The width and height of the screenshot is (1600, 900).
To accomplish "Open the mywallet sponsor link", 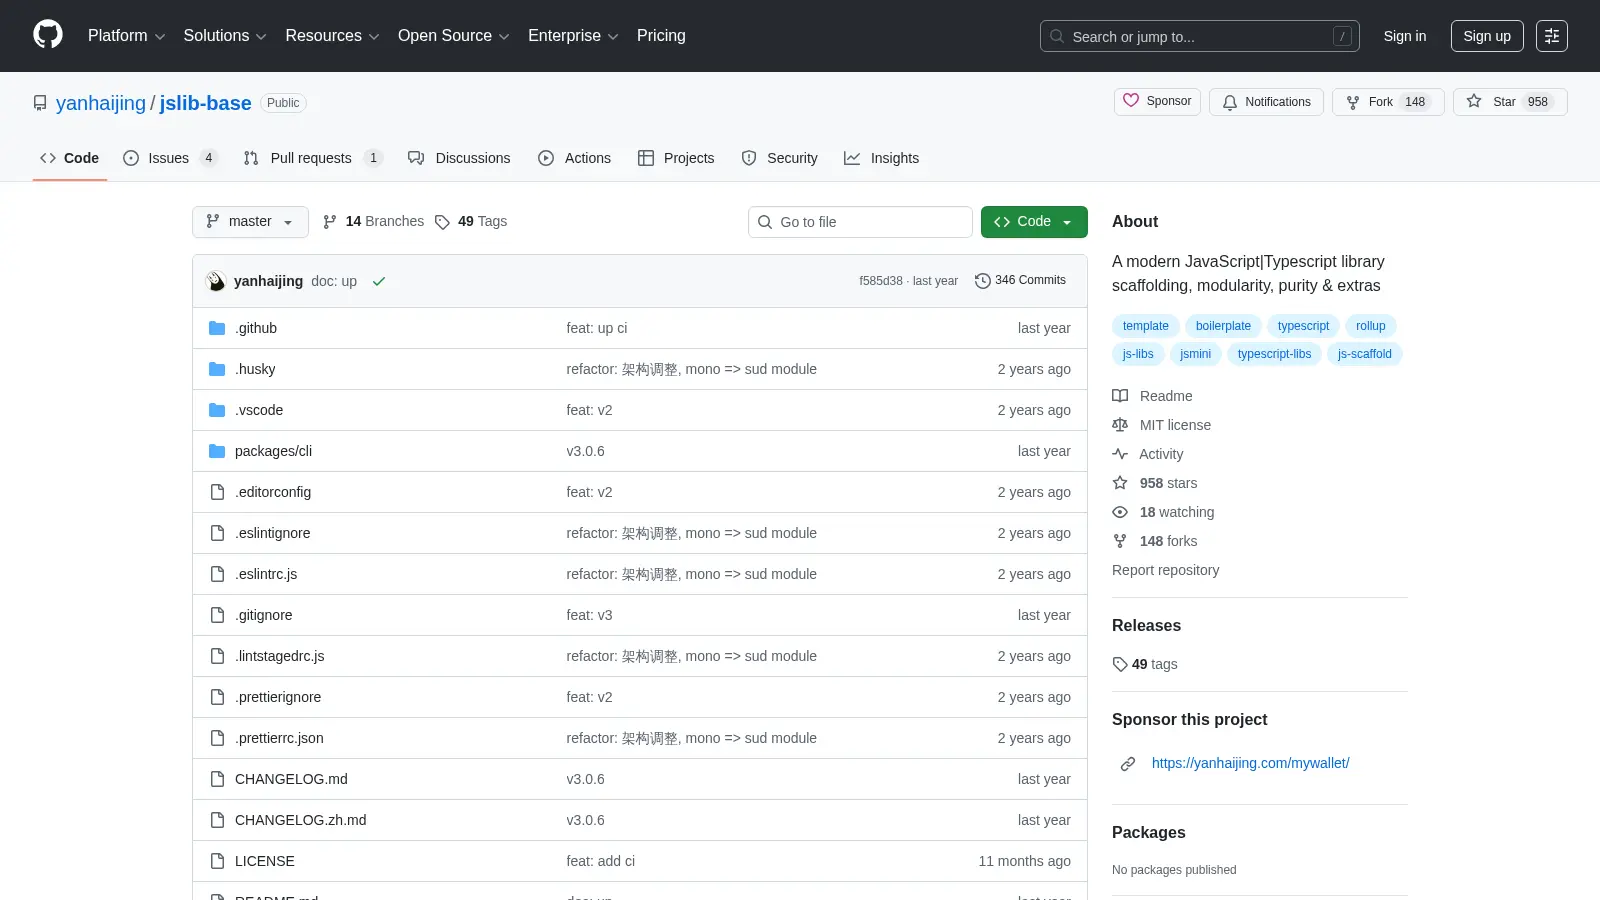I will coord(1250,763).
